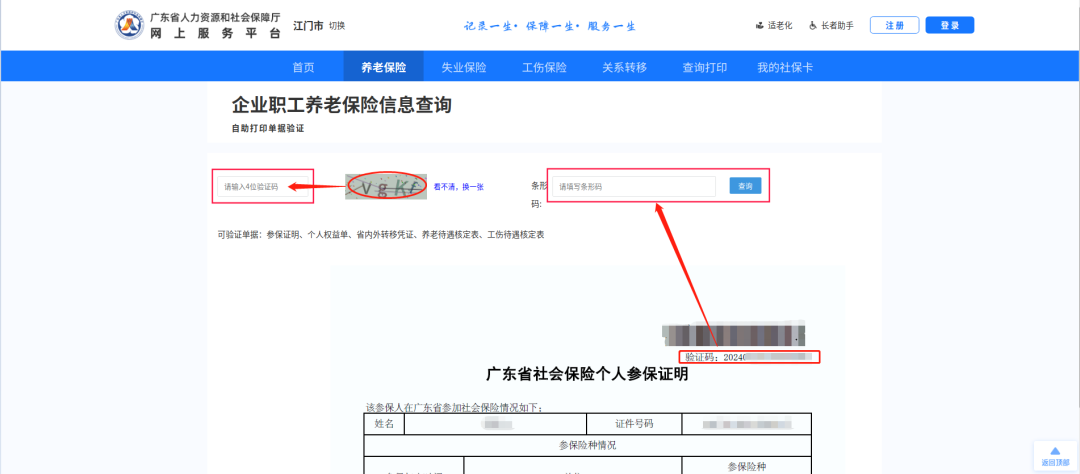This screenshot has width=1080, height=474.
Task: Click the VgKf captcha image
Action: point(385,186)
